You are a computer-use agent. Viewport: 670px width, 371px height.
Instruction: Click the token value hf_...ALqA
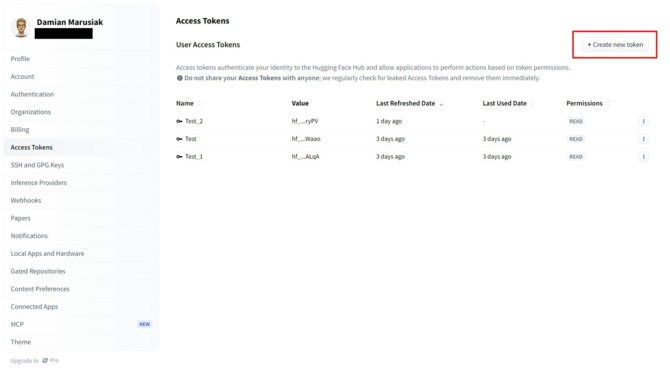tap(306, 157)
